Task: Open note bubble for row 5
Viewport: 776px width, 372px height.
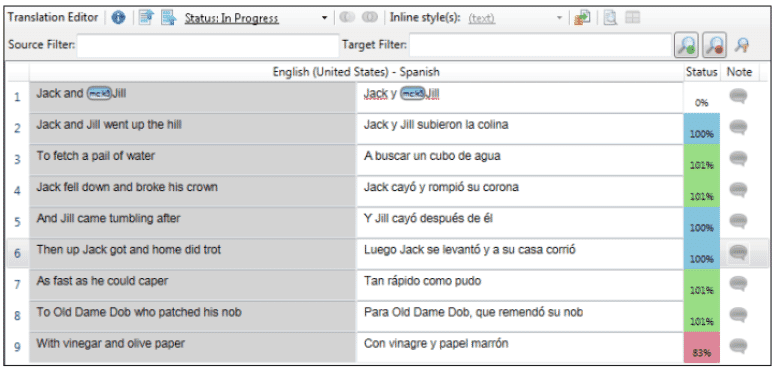Action: click(x=738, y=221)
